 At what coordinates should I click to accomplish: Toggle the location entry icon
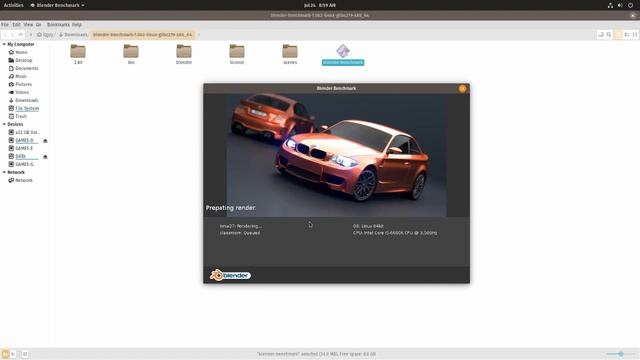[x=601, y=35]
